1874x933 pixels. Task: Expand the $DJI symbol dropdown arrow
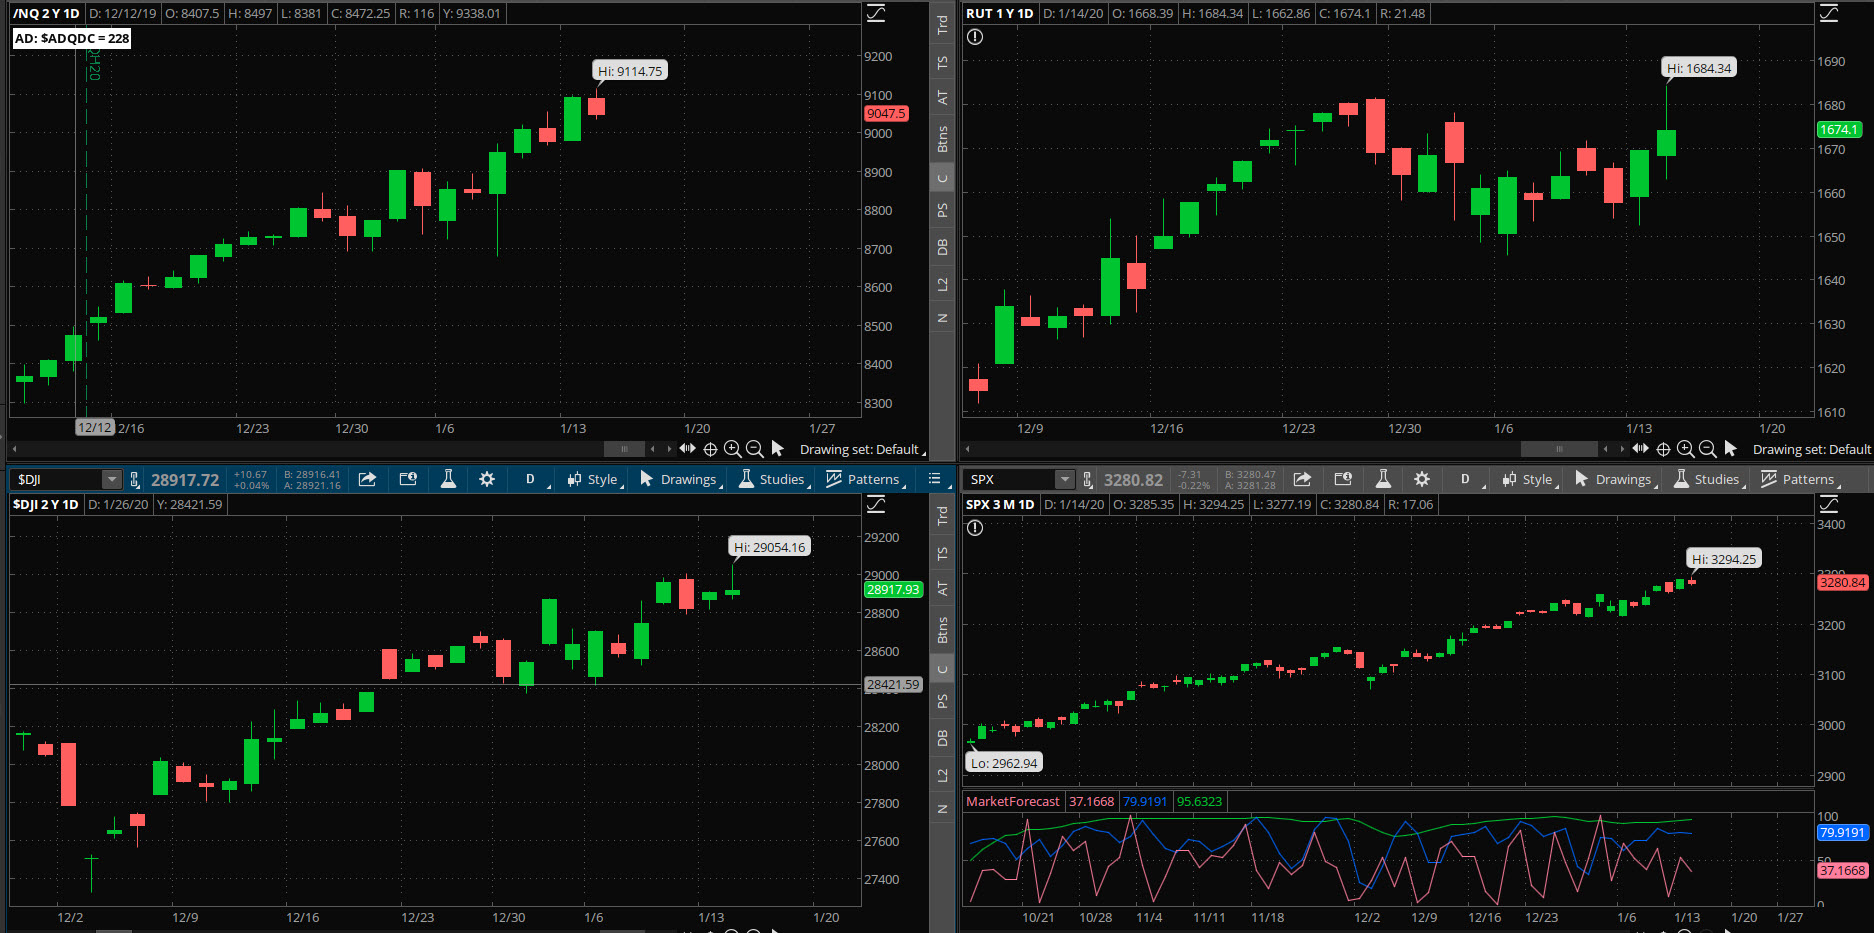pos(112,479)
